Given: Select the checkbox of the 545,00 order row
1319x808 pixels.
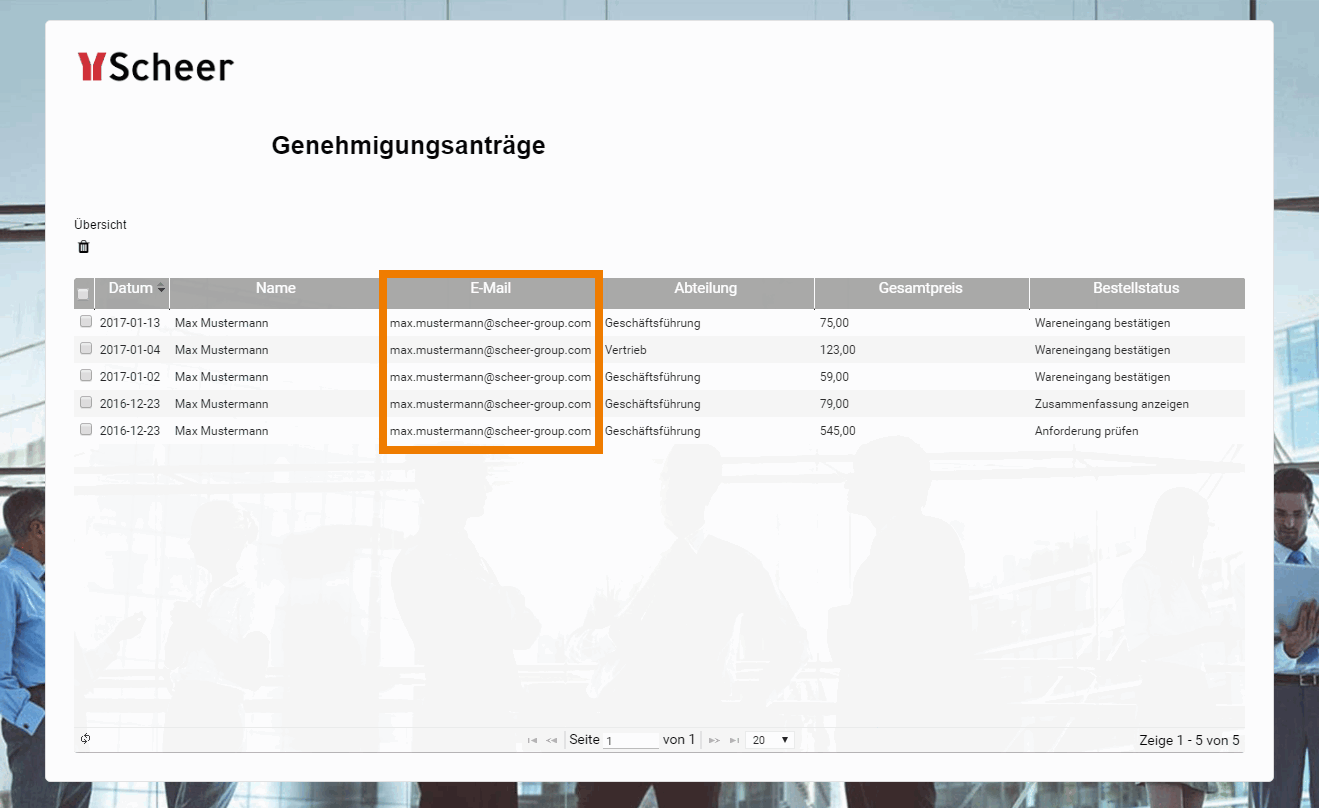Looking at the screenshot, I should 85,429.
